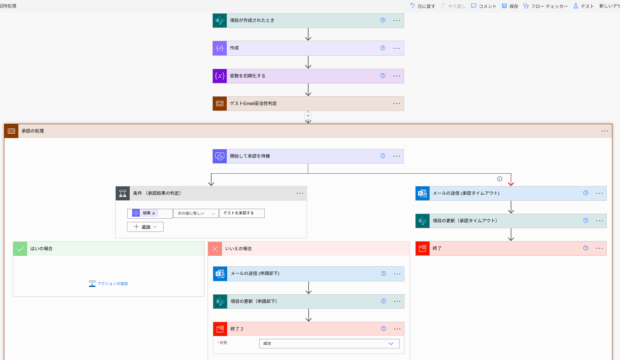Collapse the 承認の処理 scope title bar
620x360 pixels.
(308, 131)
